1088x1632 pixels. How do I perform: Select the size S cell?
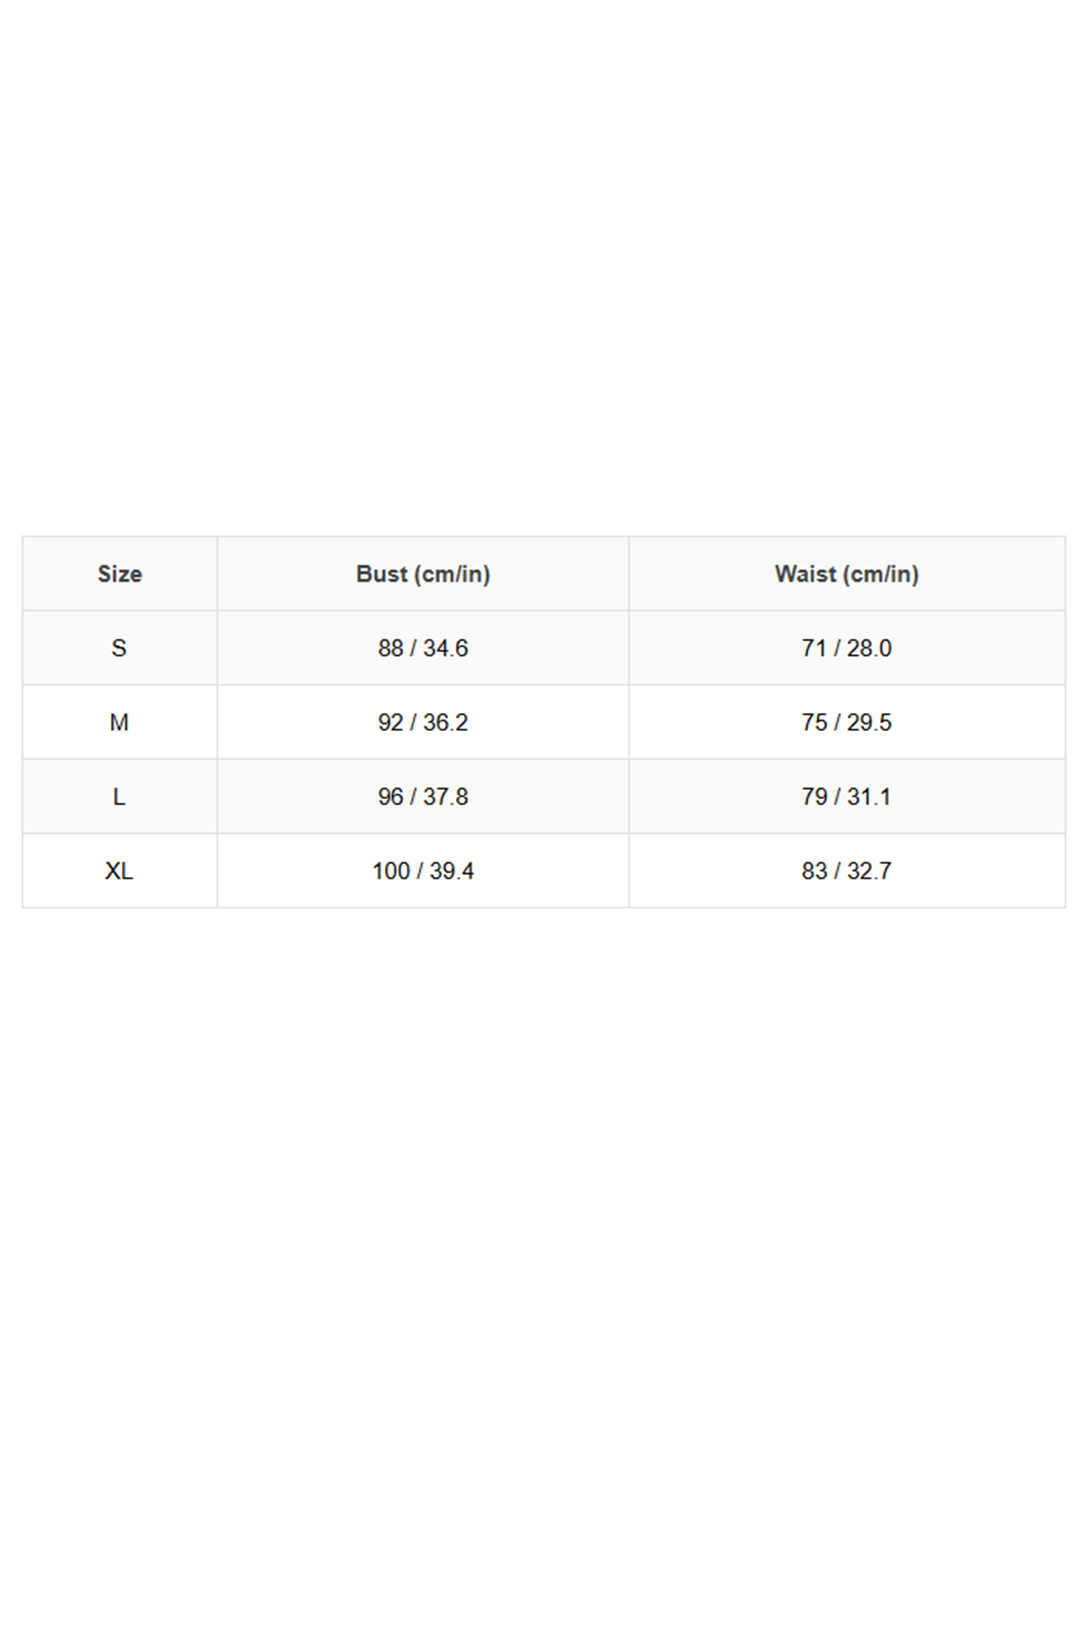click(x=119, y=648)
